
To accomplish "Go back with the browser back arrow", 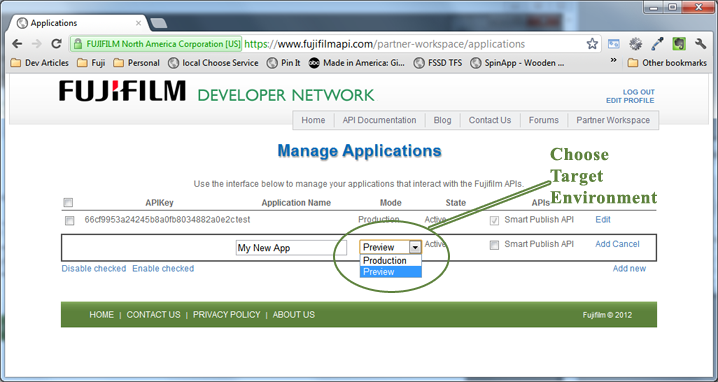I will coord(17,44).
